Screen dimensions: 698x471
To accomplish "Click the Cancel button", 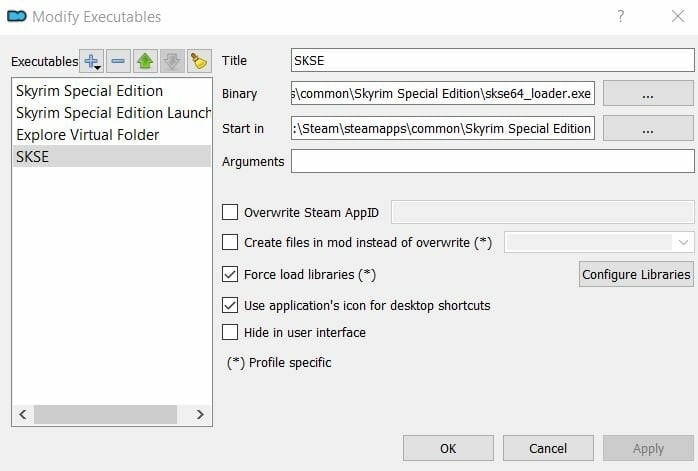I will (548, 448).
